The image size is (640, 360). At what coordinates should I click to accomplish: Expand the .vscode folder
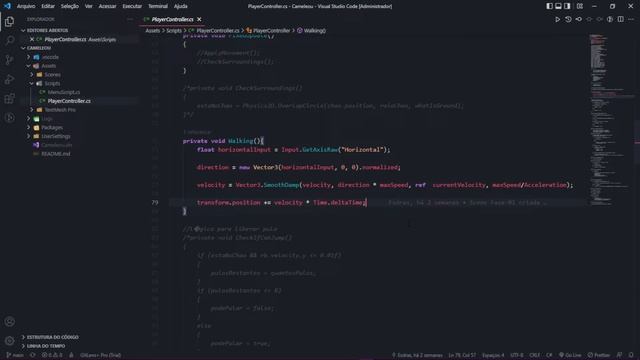click(x=29, y=57)
